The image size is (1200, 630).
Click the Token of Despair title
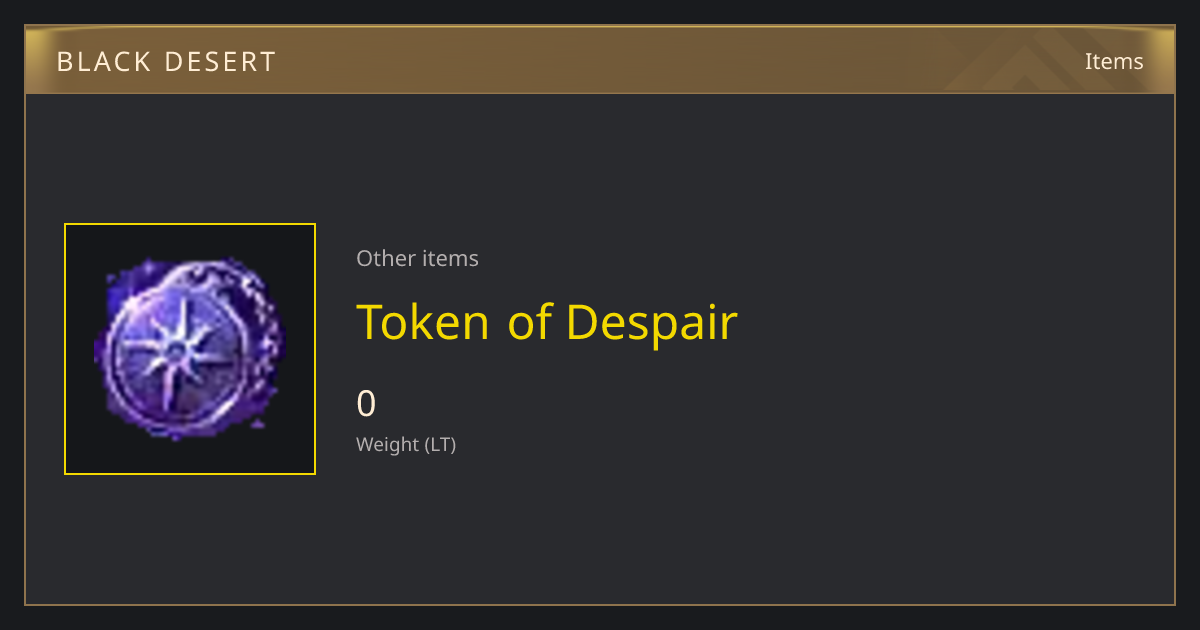[x=547, y=322]
